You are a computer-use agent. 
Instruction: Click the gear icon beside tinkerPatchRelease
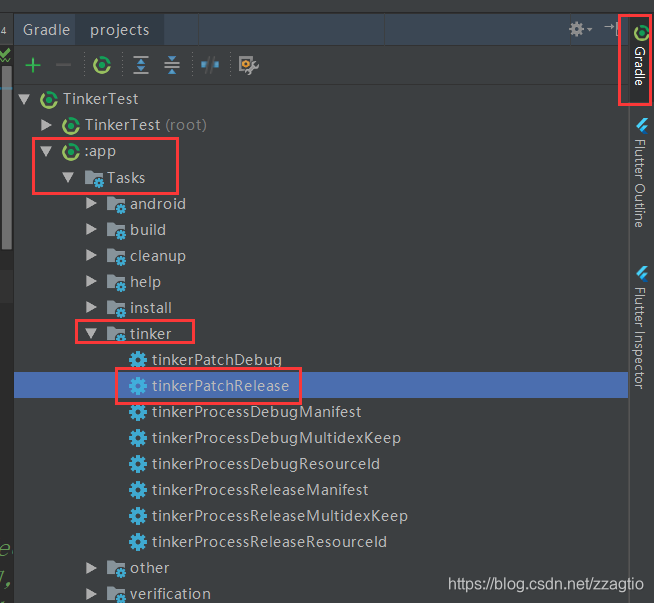coord(138,386)
